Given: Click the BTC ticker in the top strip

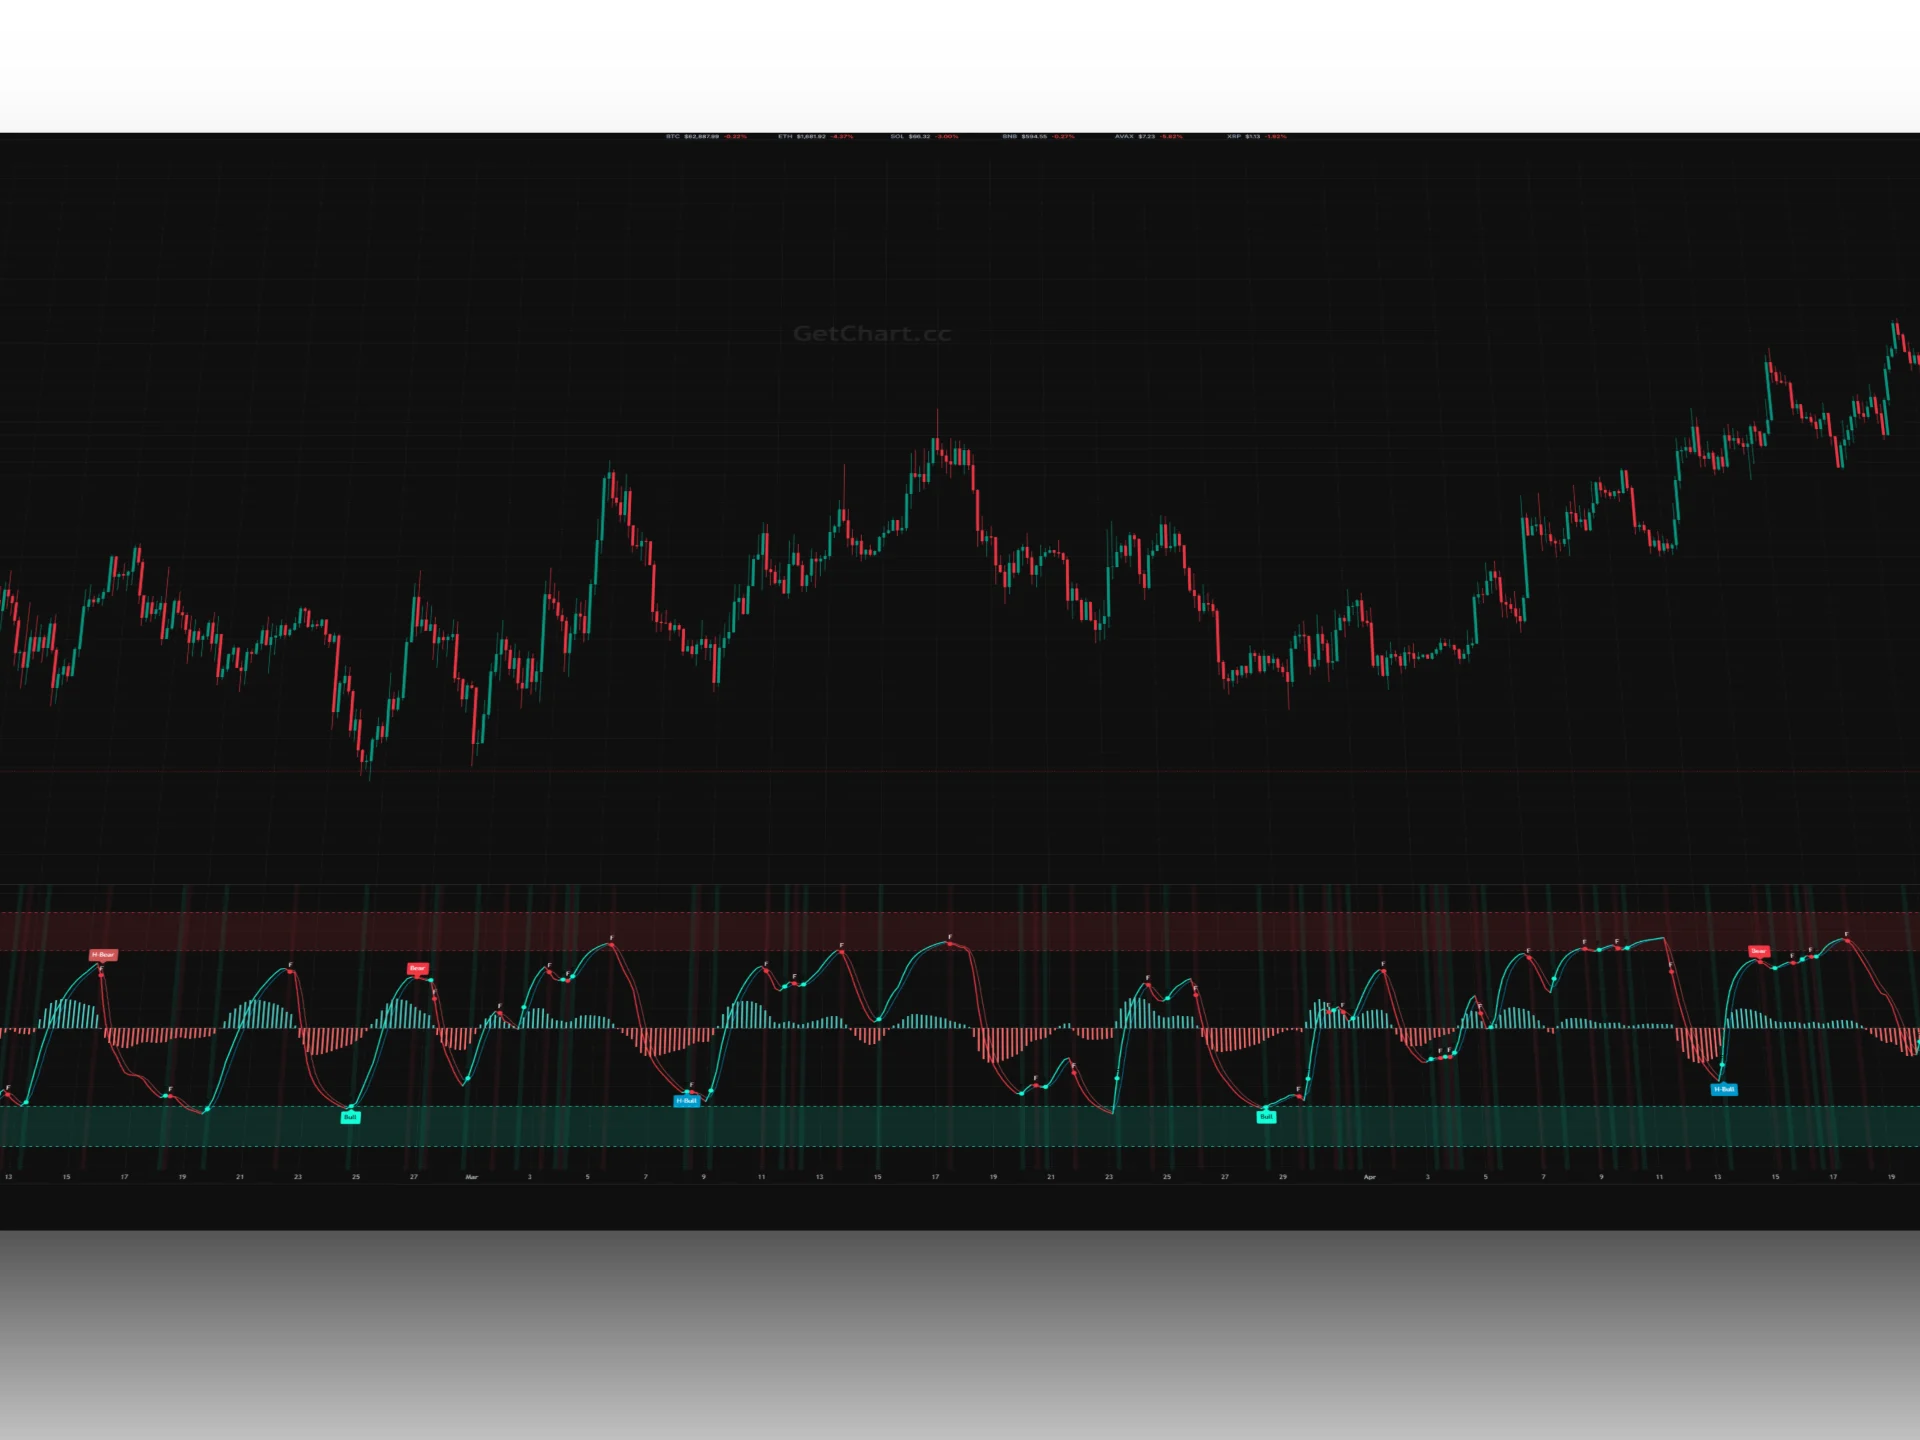Looking at the screenshot, I should pos(706,136).
